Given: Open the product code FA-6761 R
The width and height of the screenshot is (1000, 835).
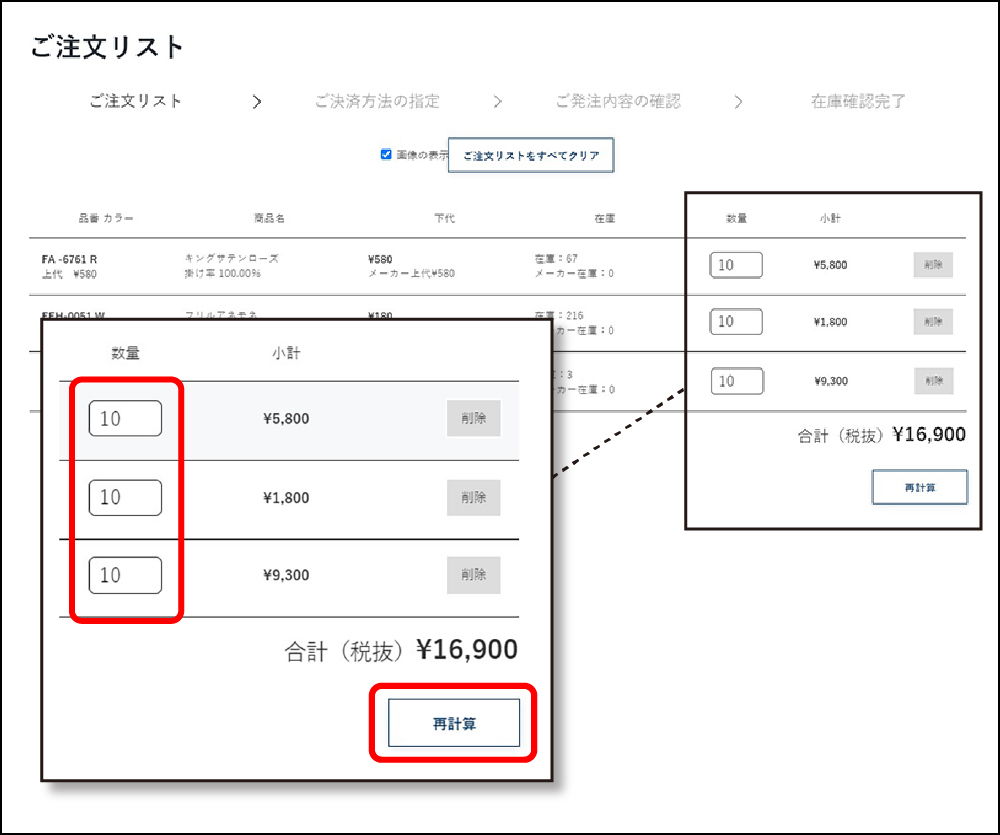Looking at the screenshot, I should point(69,259).
